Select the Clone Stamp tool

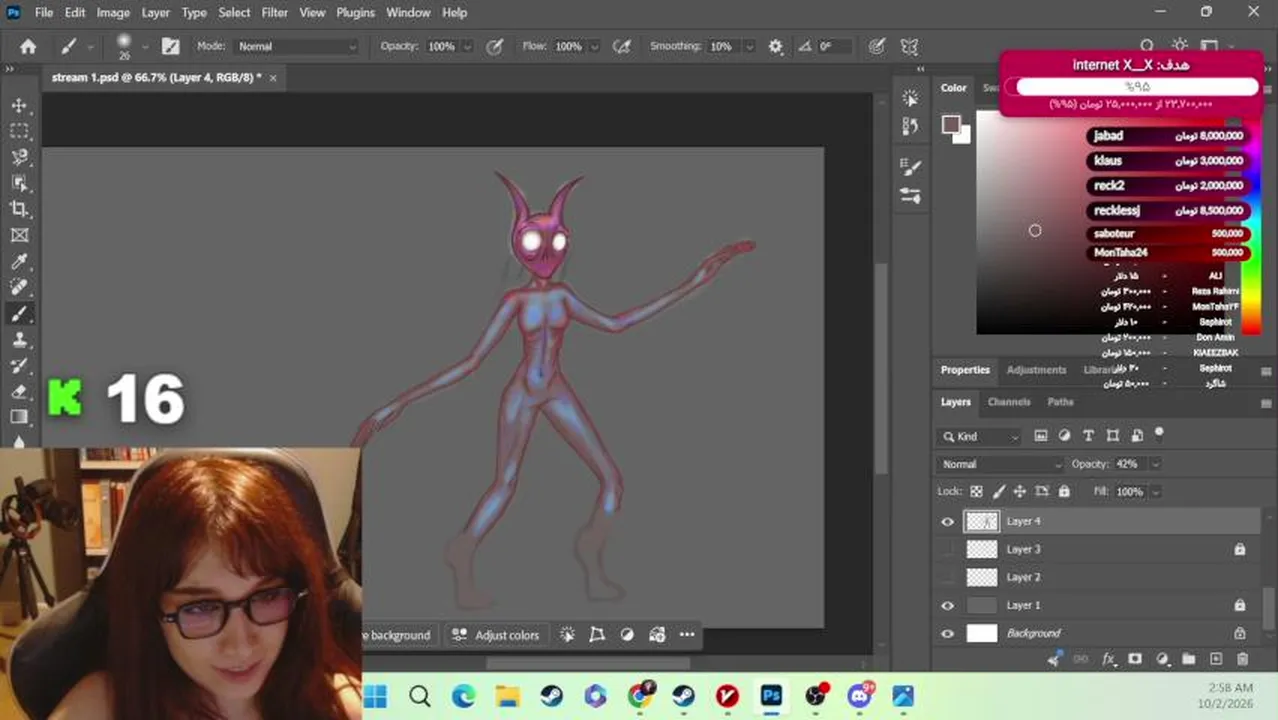19,340
